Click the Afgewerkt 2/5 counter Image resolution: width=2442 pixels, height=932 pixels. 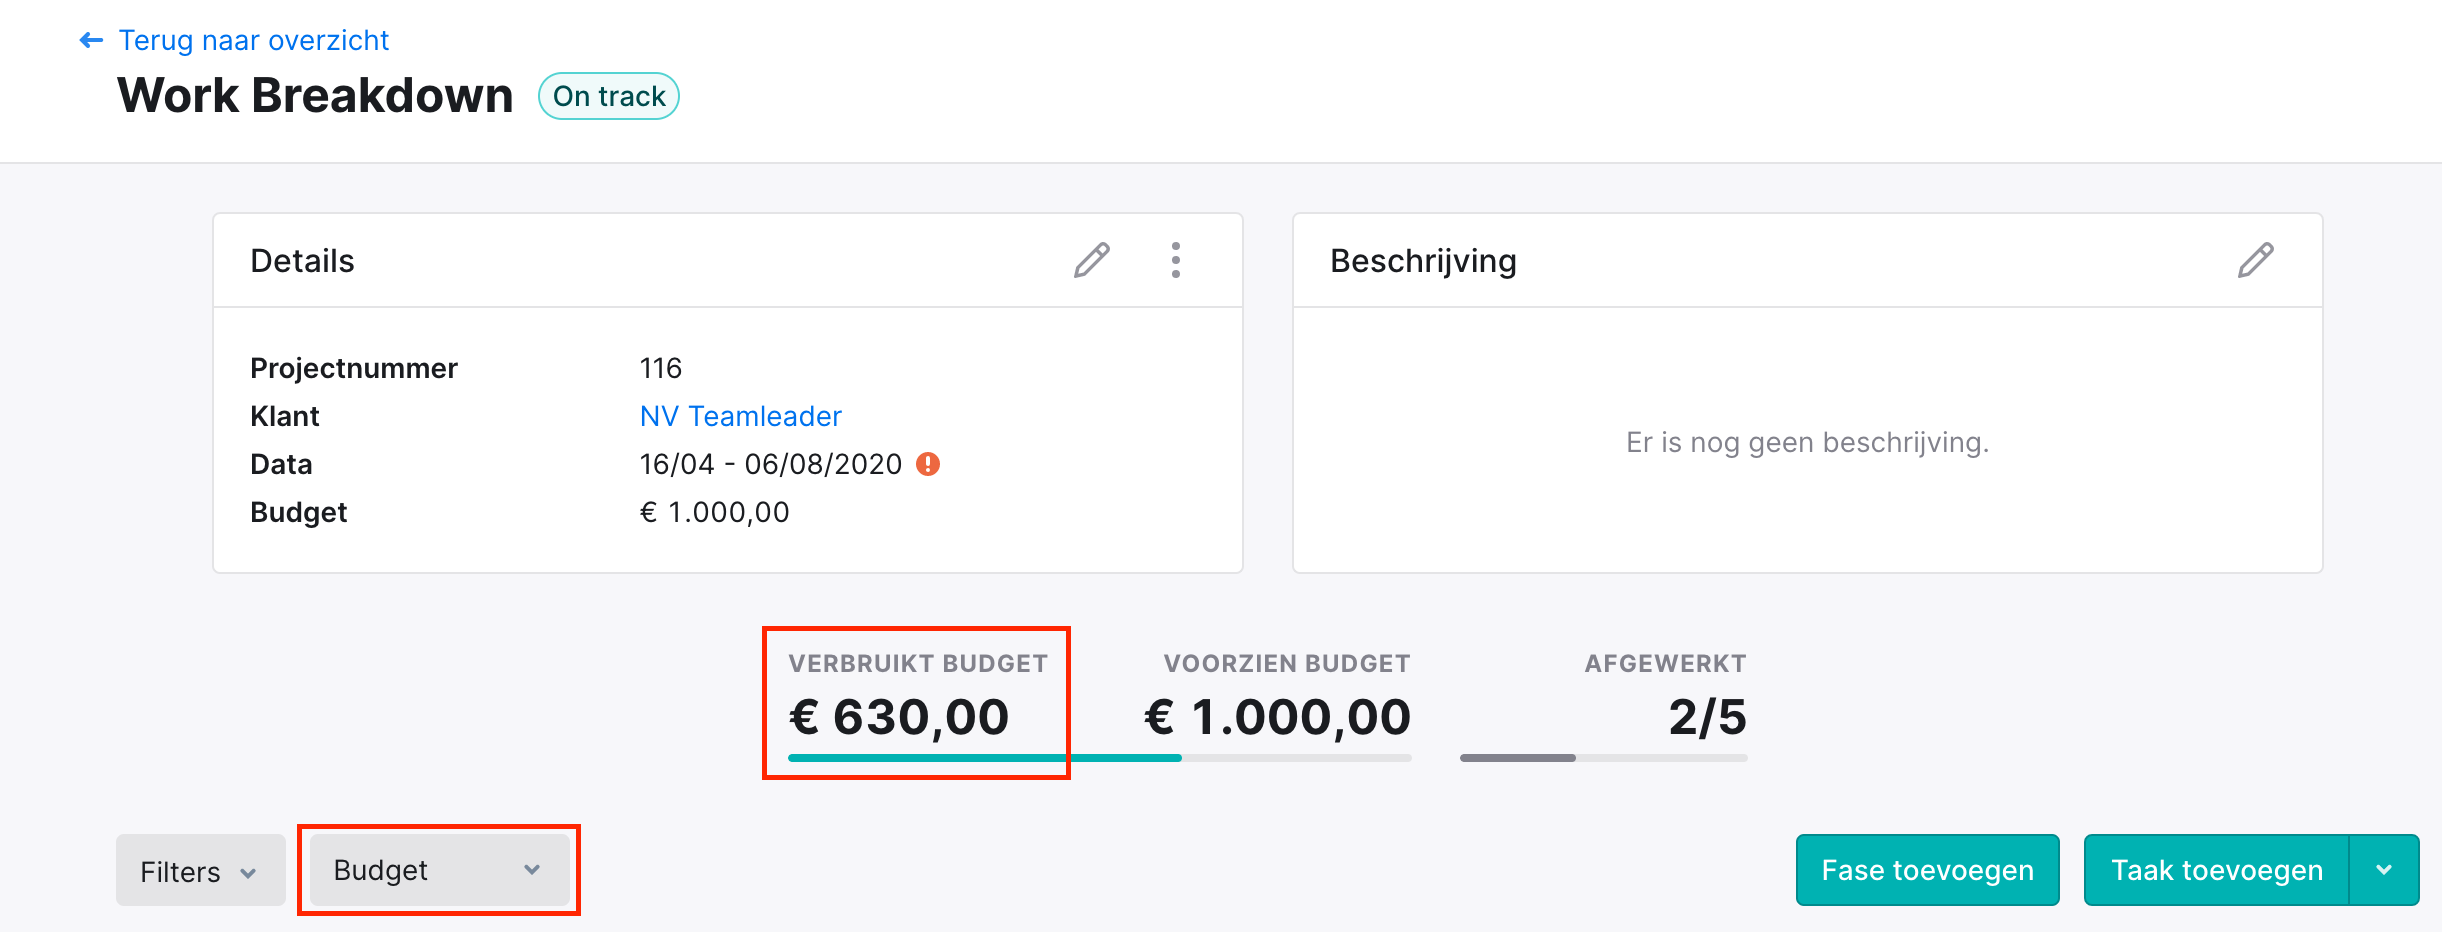pyautogui.click(x=1707, y=717)
